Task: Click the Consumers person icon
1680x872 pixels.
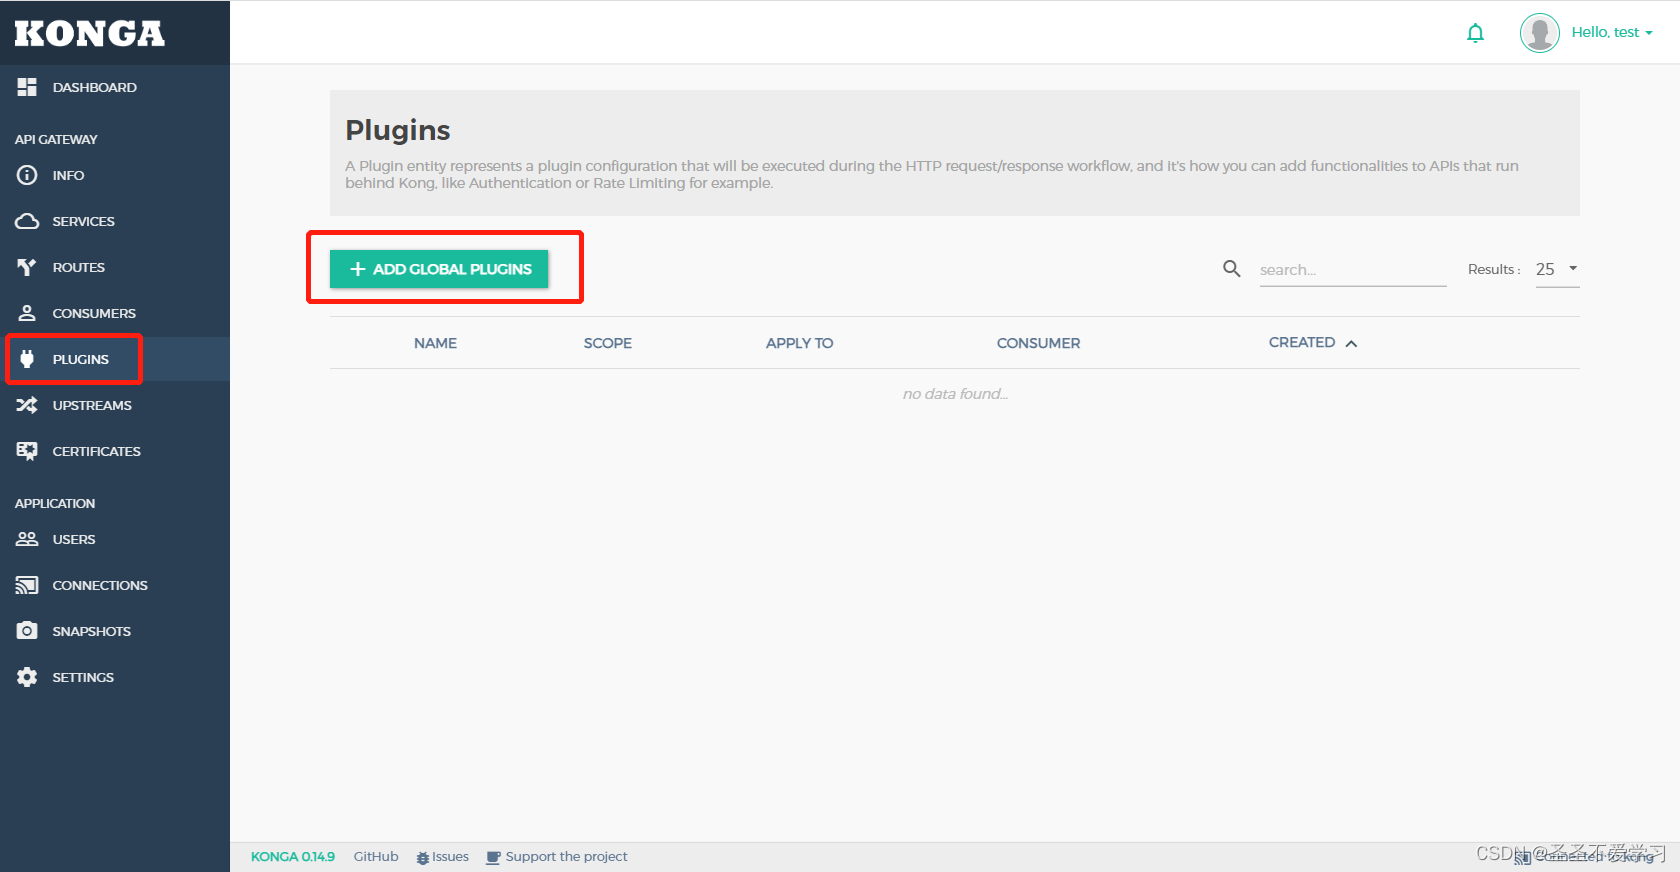Action: tap(27, 313)
